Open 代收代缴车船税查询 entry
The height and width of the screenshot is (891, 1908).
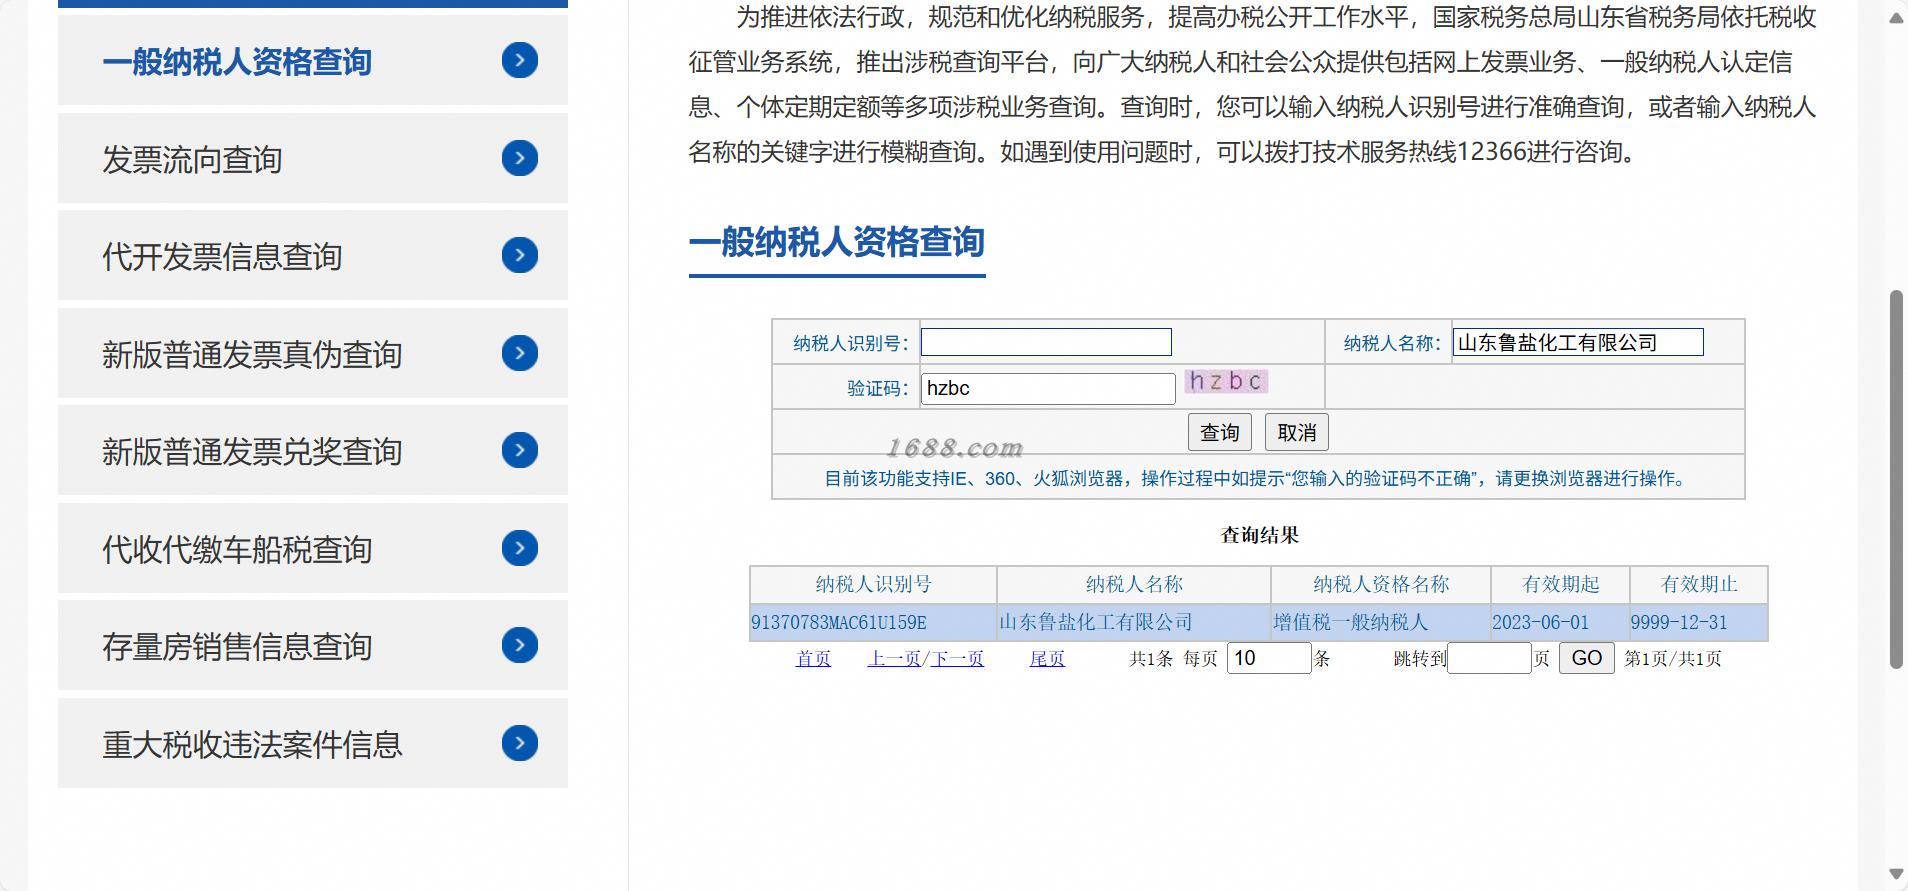pyautogui.click(x=313, y=548)
